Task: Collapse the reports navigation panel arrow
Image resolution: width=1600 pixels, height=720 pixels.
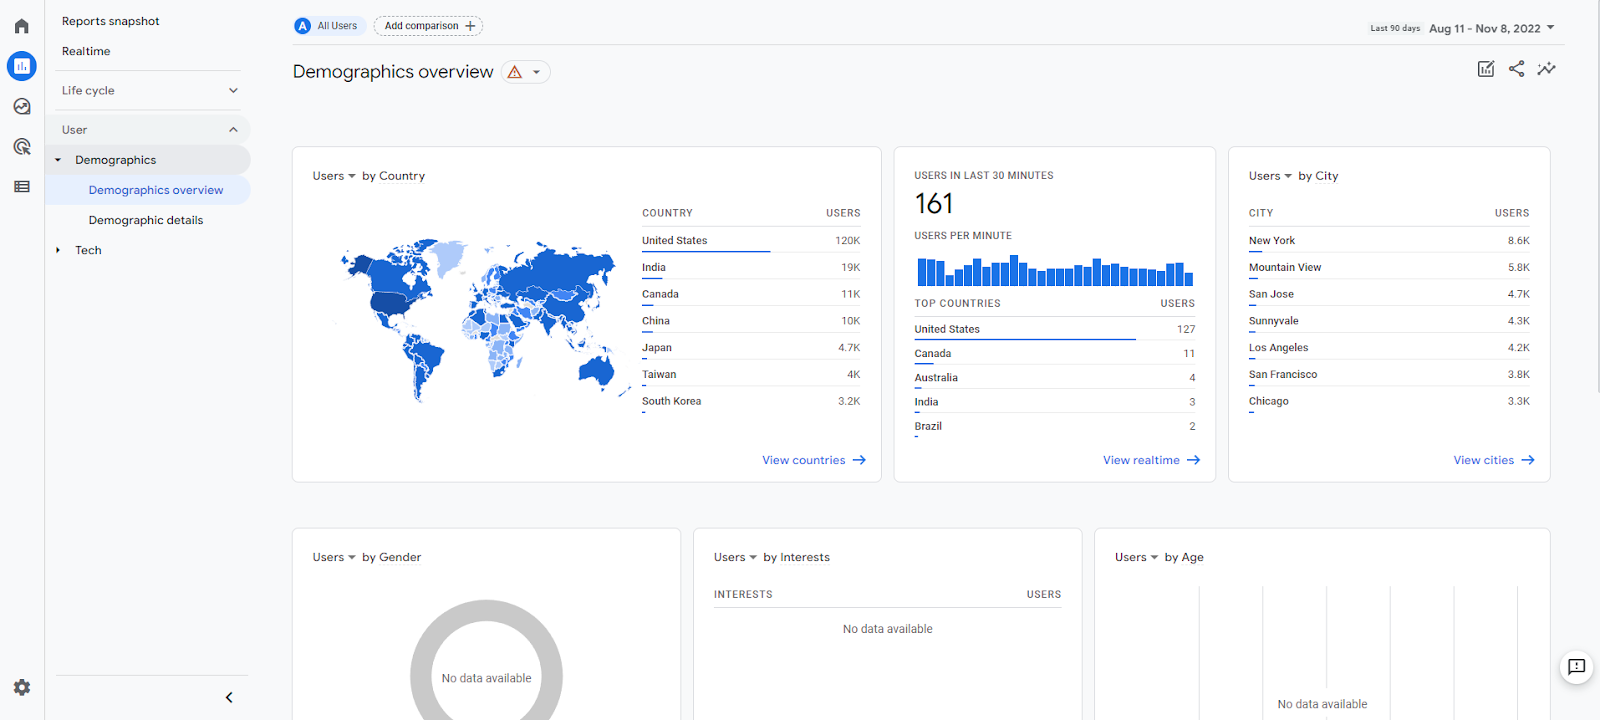Action: [x=229, y=697]
